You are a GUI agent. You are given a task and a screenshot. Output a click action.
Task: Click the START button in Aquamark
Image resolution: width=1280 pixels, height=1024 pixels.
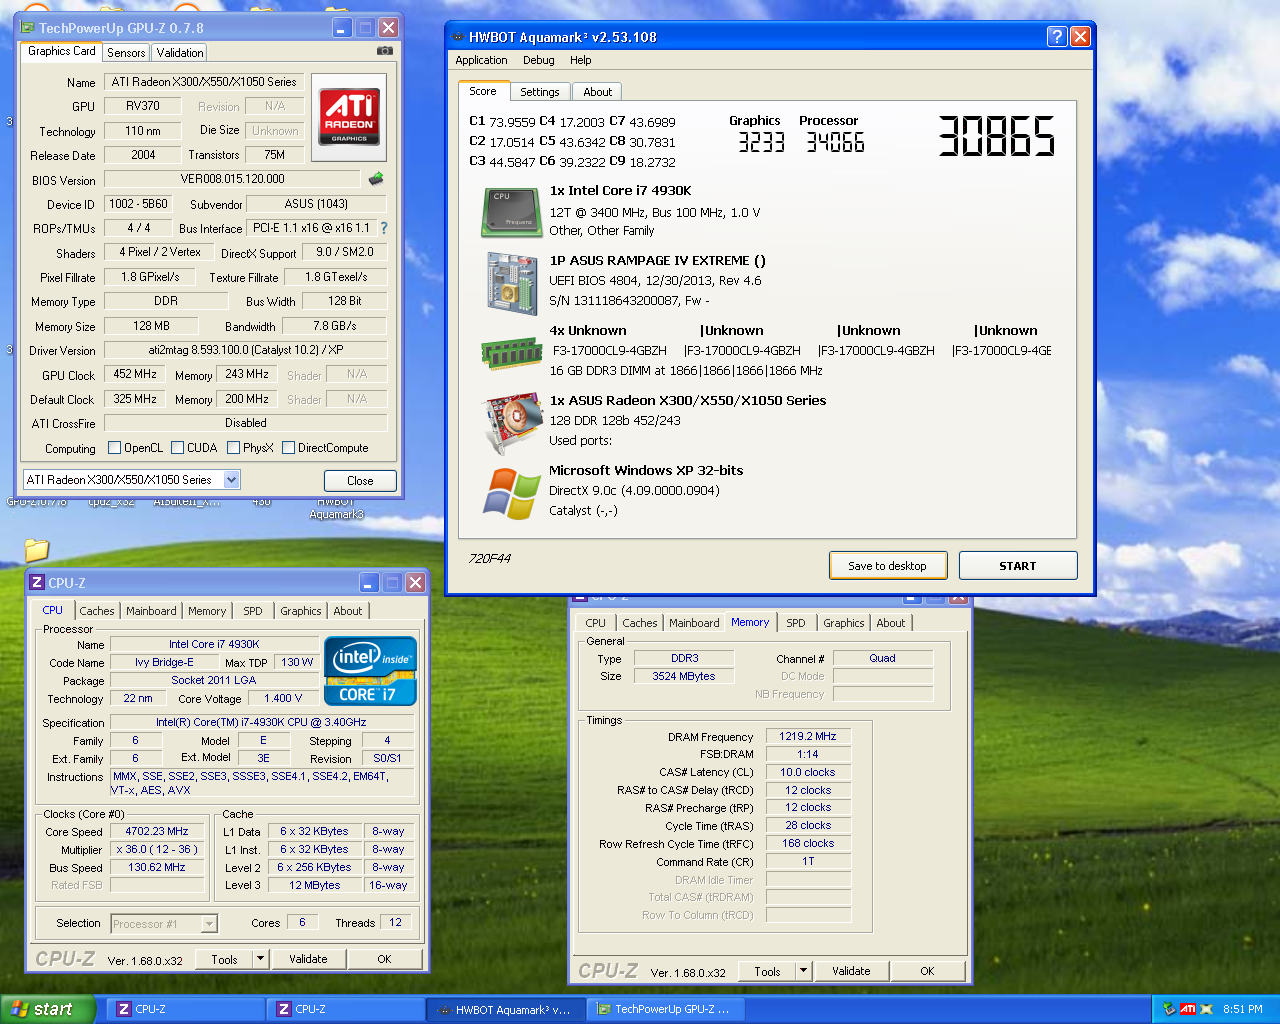pyautogui.click(x=1018, y=566)
